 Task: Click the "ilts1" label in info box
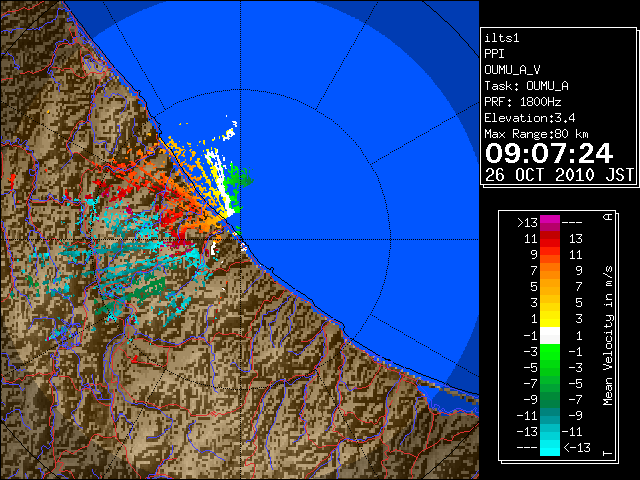coord(502,38)
